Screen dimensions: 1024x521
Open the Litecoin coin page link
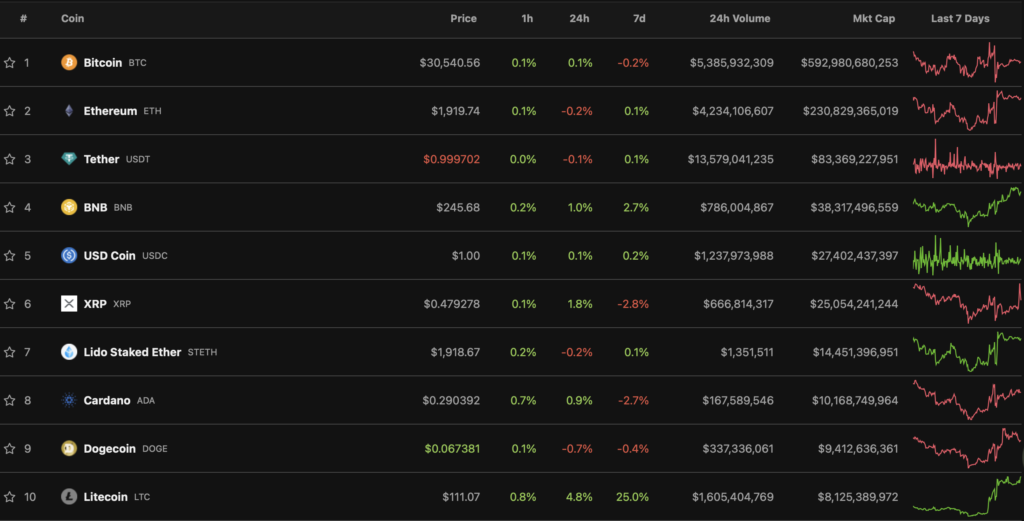[105, 497]
